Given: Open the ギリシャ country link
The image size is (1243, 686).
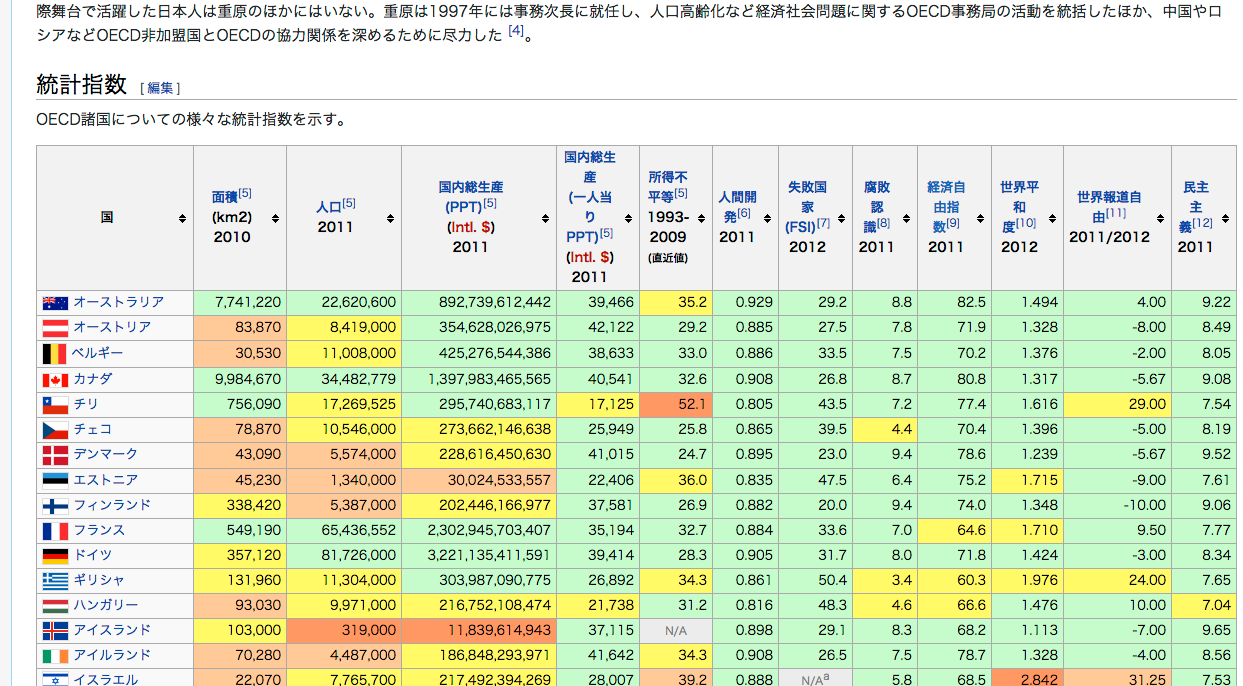Looking at the screenshot, I should (99, 580).
